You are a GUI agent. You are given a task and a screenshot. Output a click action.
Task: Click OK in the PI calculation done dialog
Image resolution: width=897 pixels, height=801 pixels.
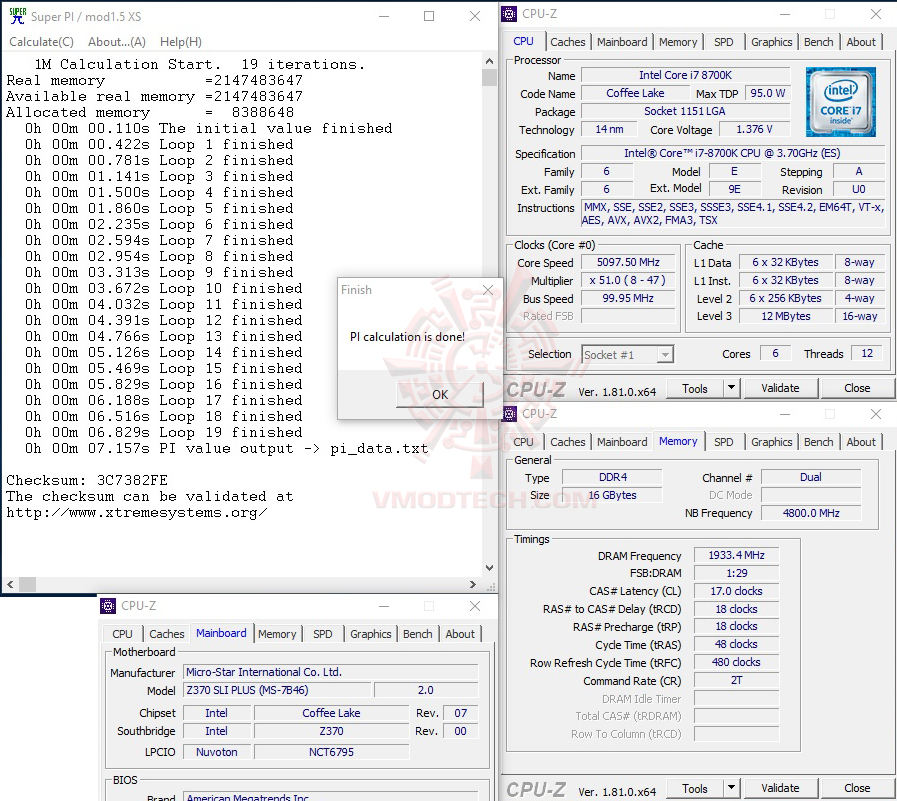(439, 394)
